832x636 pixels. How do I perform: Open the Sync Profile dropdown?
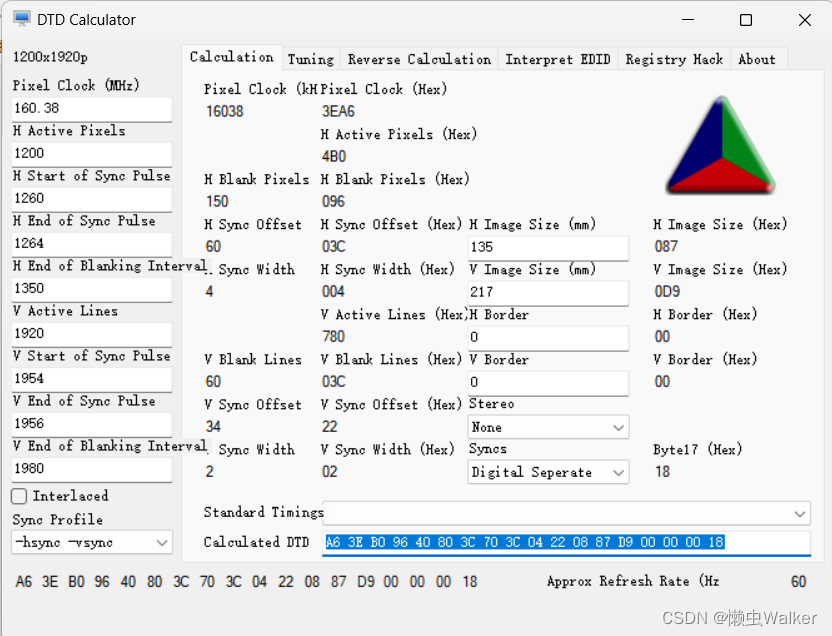click(91, 541)
